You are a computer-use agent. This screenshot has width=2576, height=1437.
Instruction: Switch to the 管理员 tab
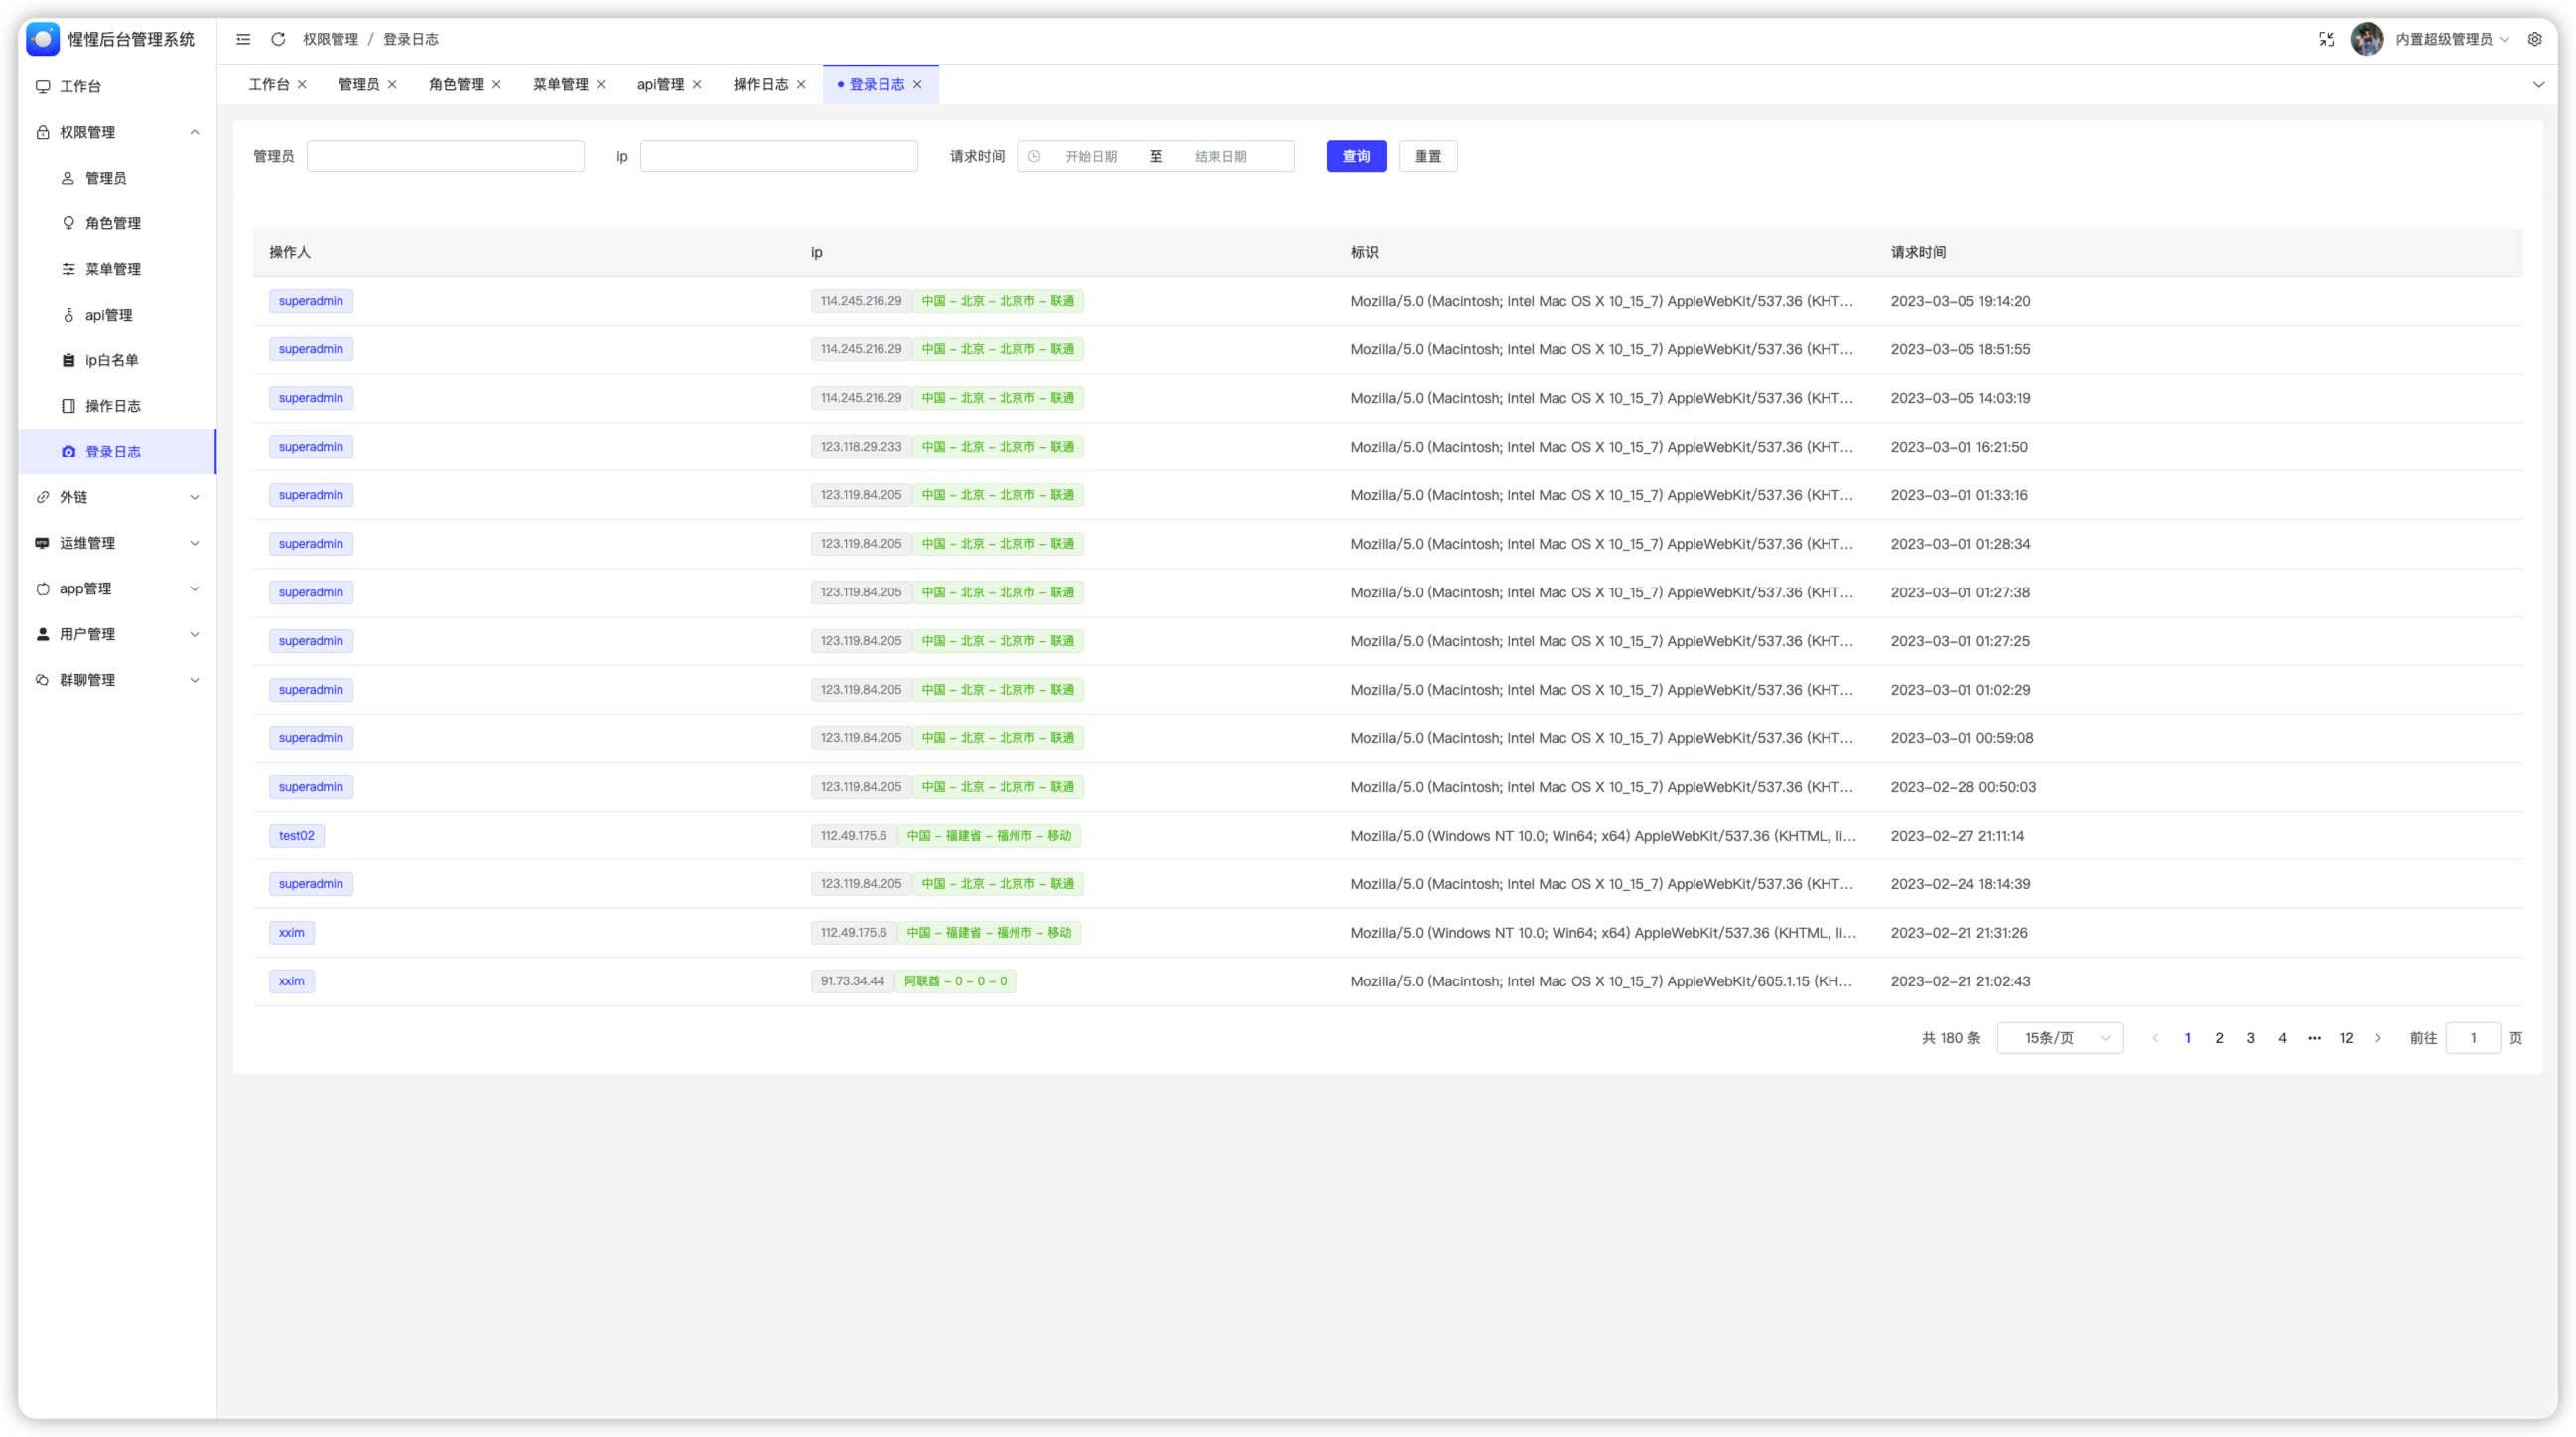point(358,85)
